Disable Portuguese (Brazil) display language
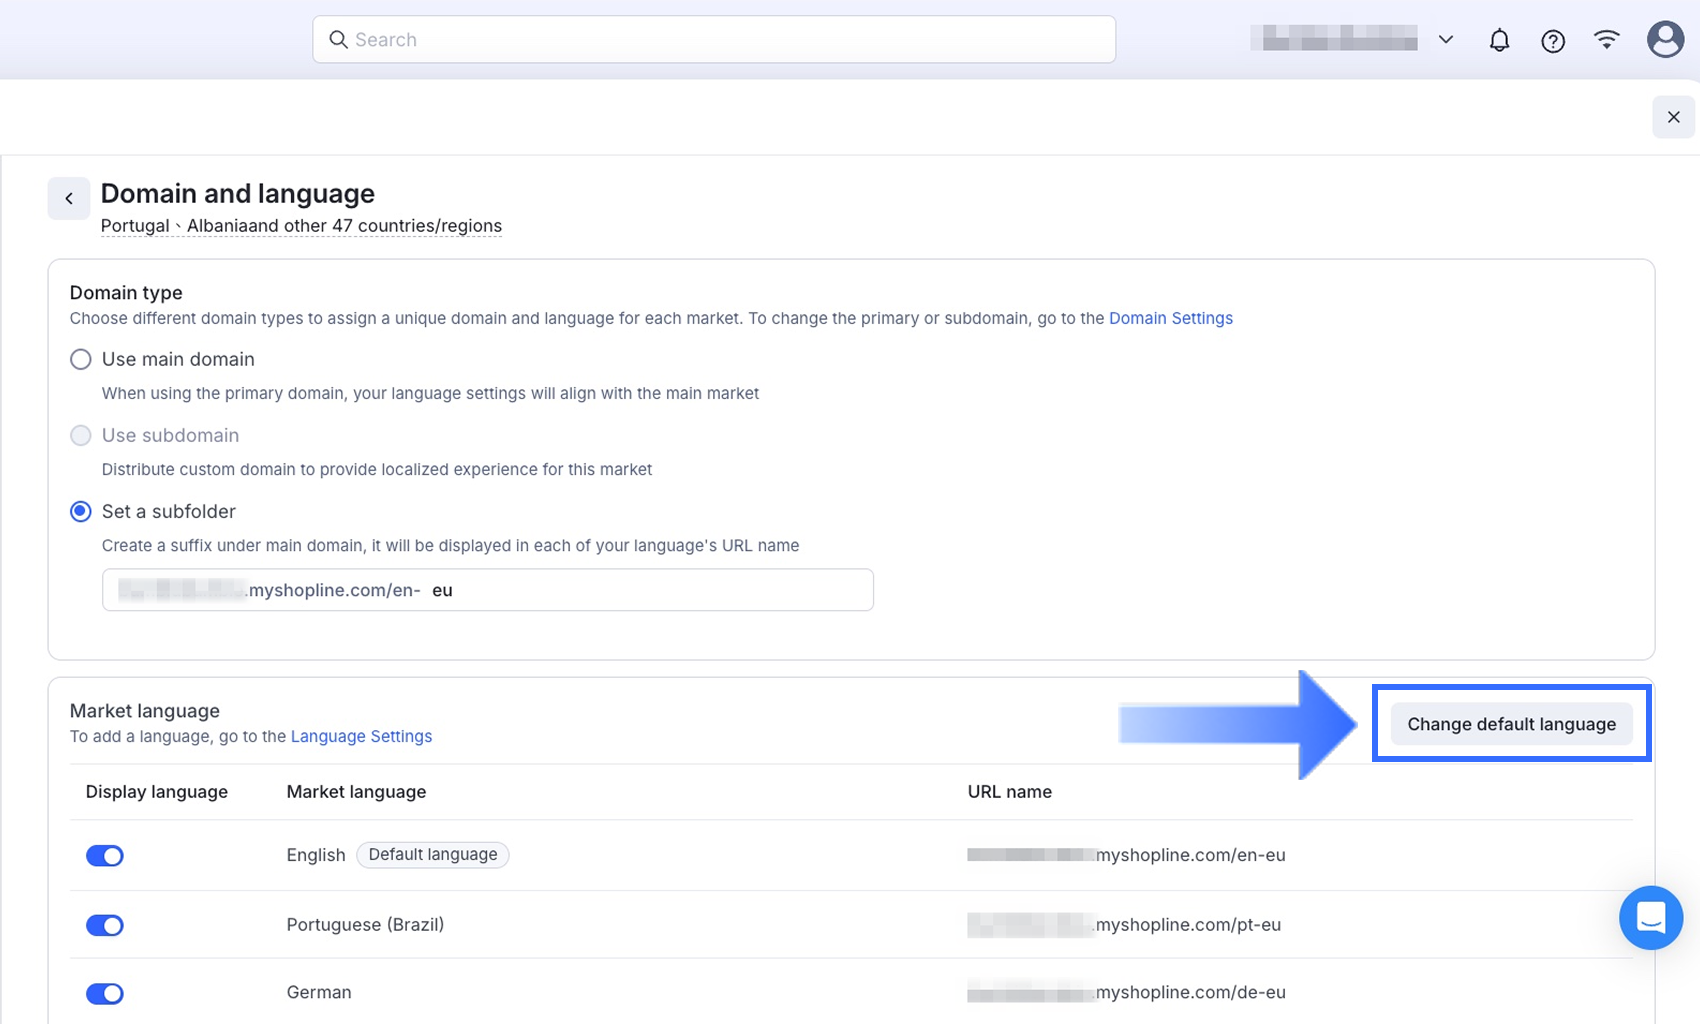1700x1024 pixels. tap(105, 925)
